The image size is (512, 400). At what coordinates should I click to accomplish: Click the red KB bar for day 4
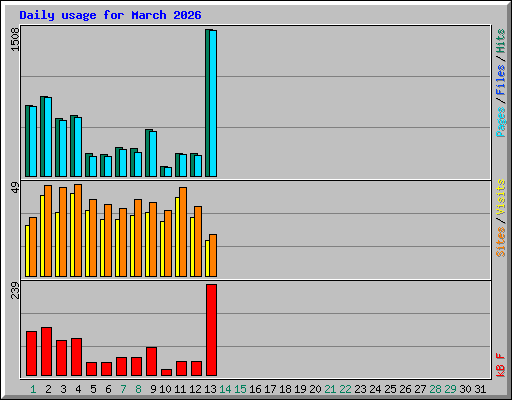pos(76,357)
